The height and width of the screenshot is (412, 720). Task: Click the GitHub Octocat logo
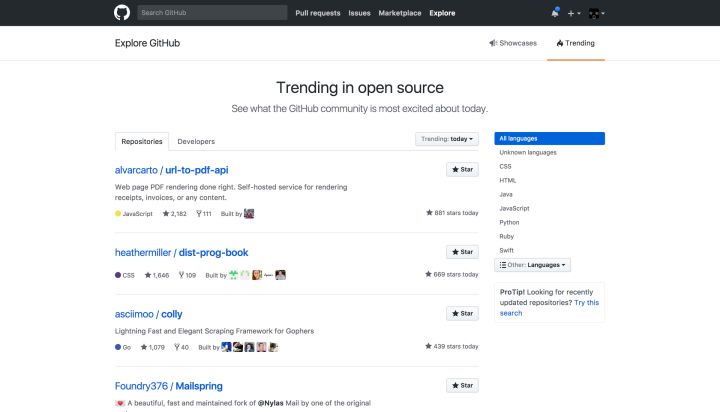122,13
